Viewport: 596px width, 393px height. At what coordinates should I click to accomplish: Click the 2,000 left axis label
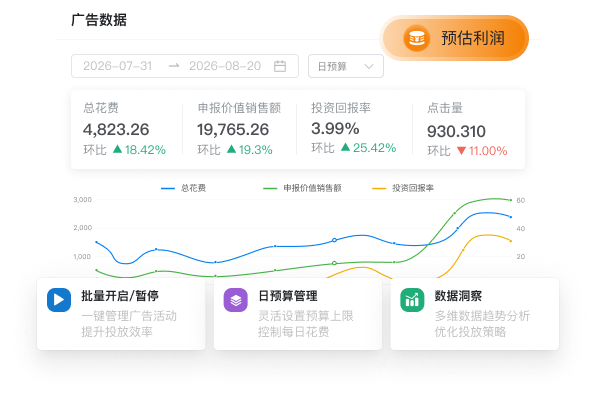pos(82,228)
